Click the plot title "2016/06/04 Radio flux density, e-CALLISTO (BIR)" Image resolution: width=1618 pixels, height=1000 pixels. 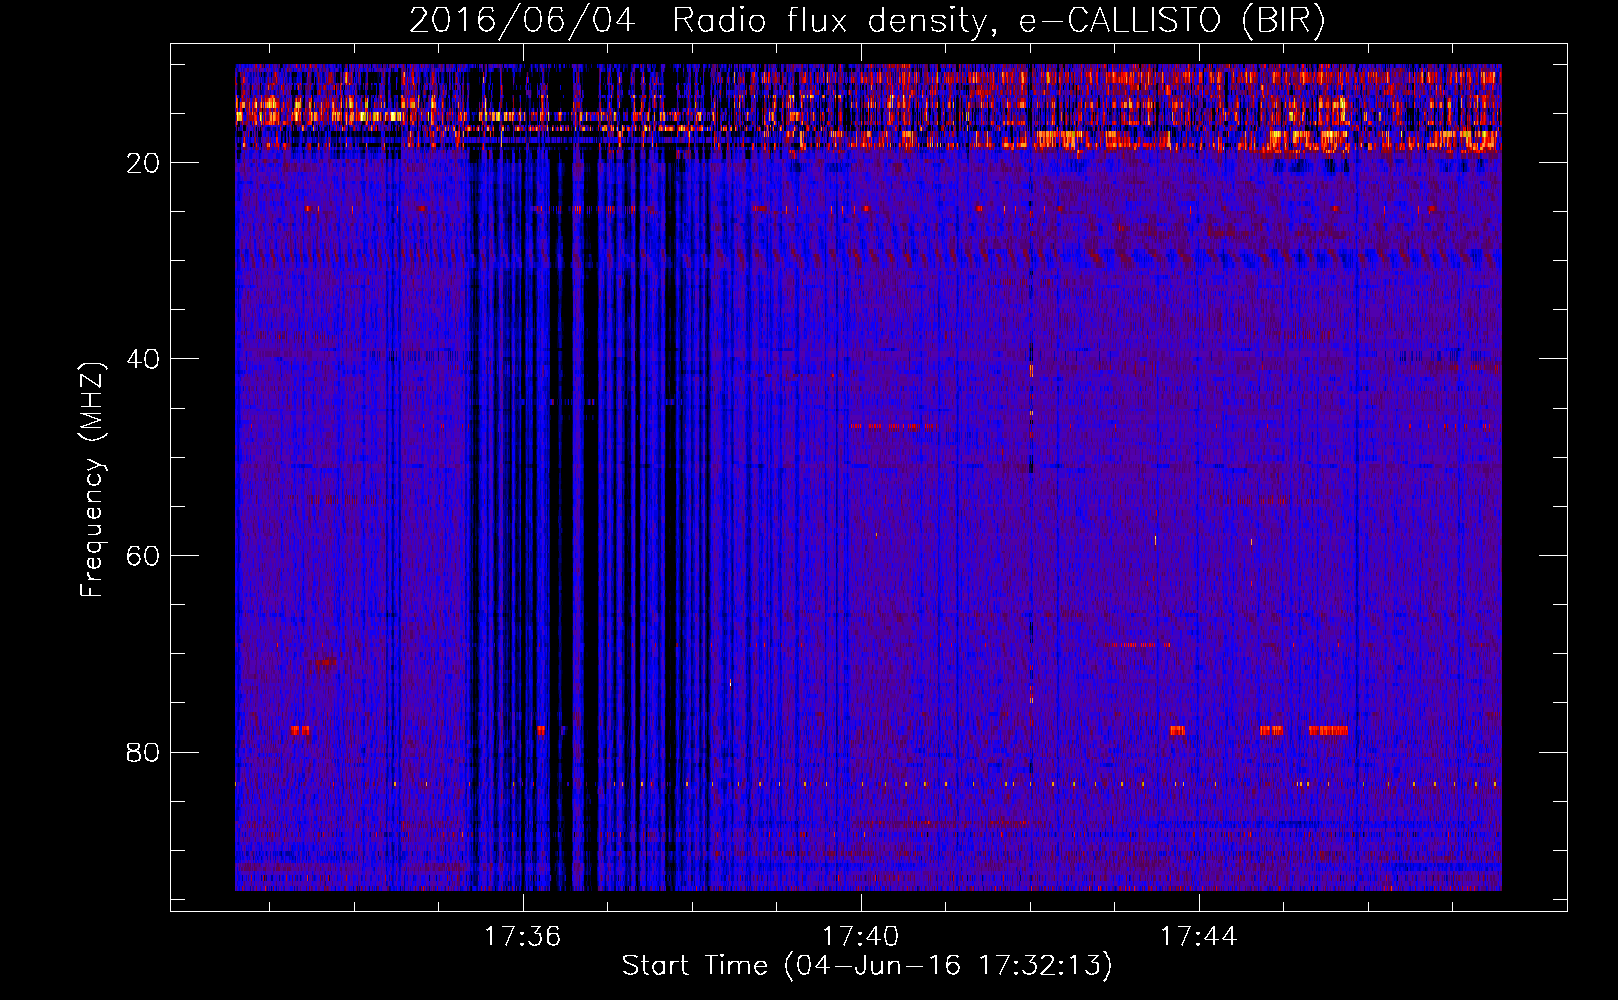(867, 21)
